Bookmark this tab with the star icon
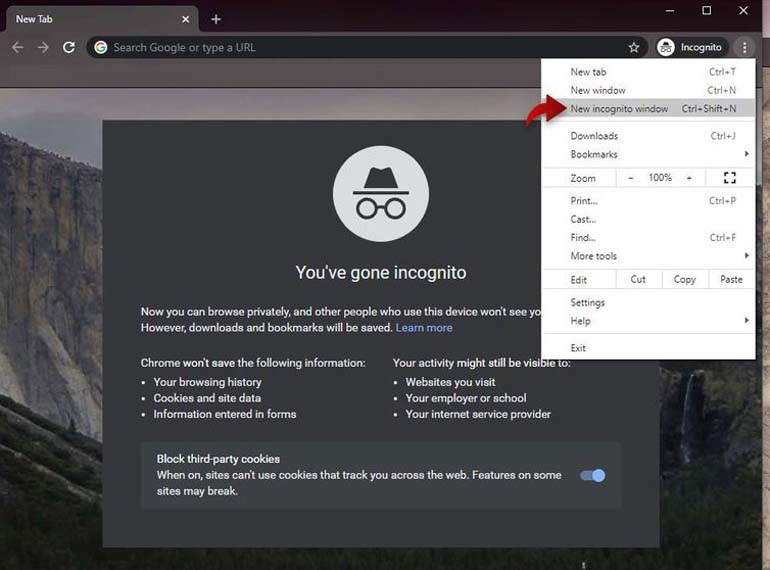This screenshot has height=570, width=770. pyautogui.click(x=633, y=47)
